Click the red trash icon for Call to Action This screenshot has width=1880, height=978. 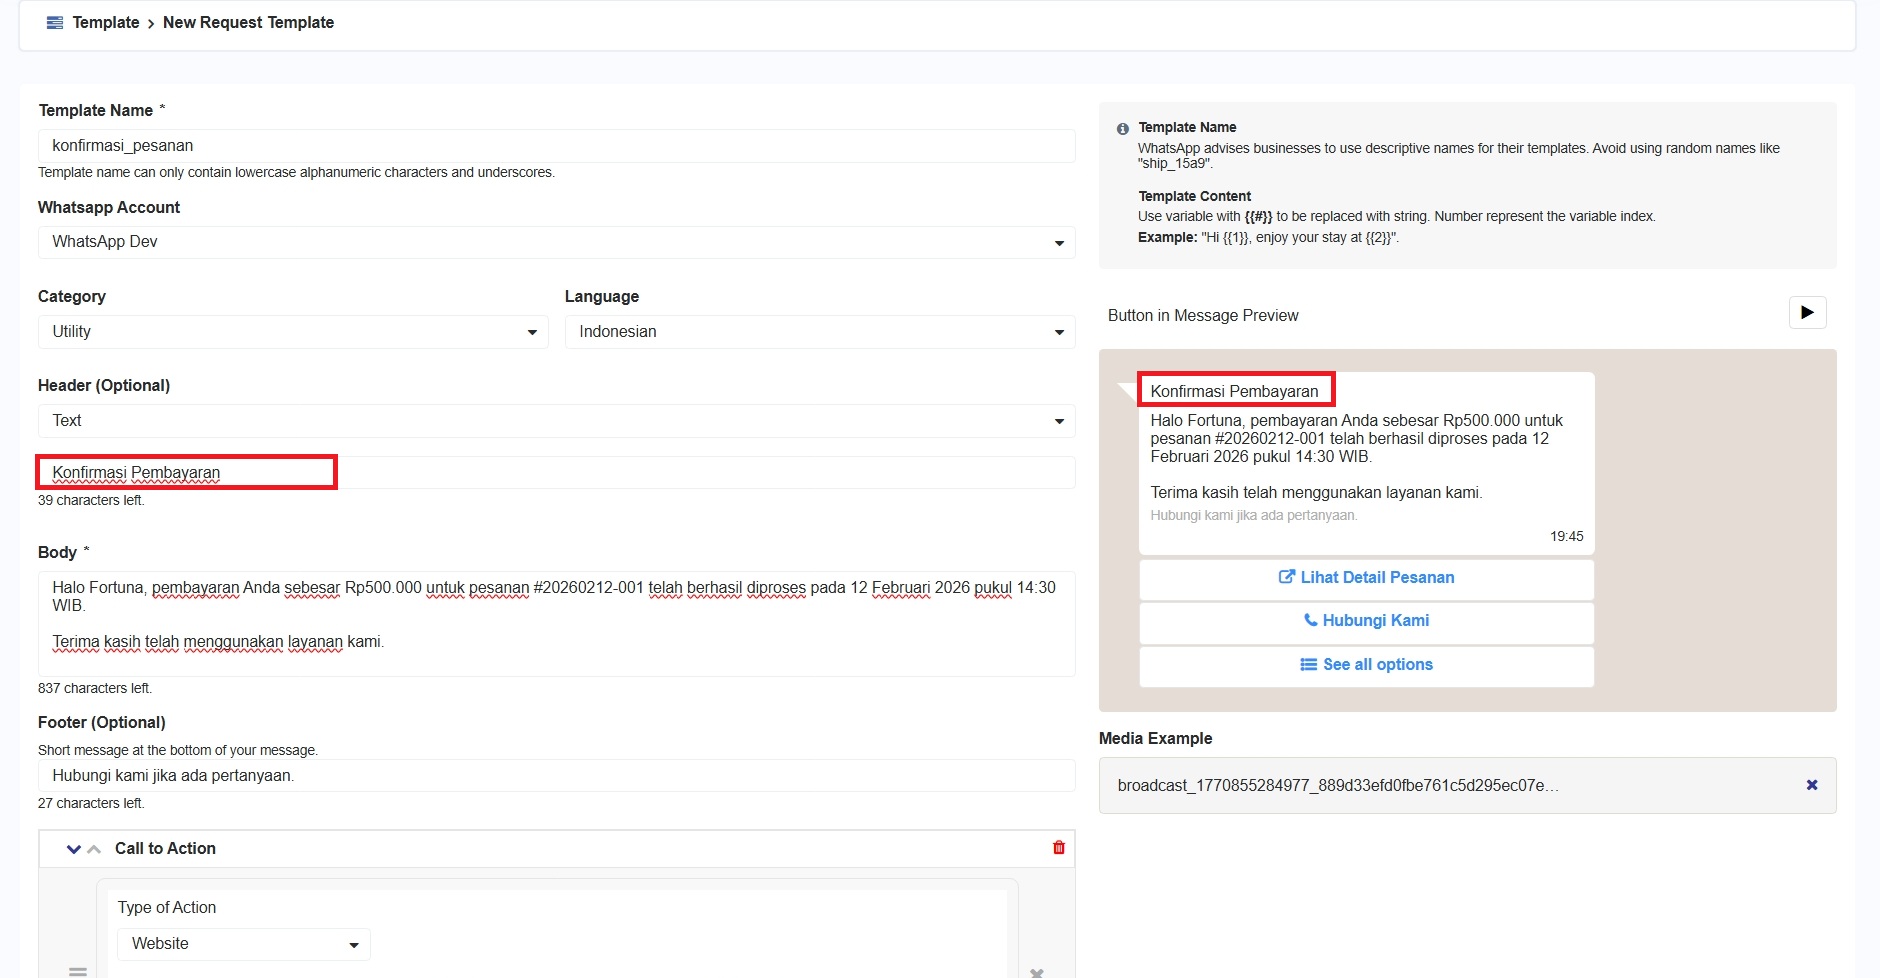click(x=1058, y=848)
